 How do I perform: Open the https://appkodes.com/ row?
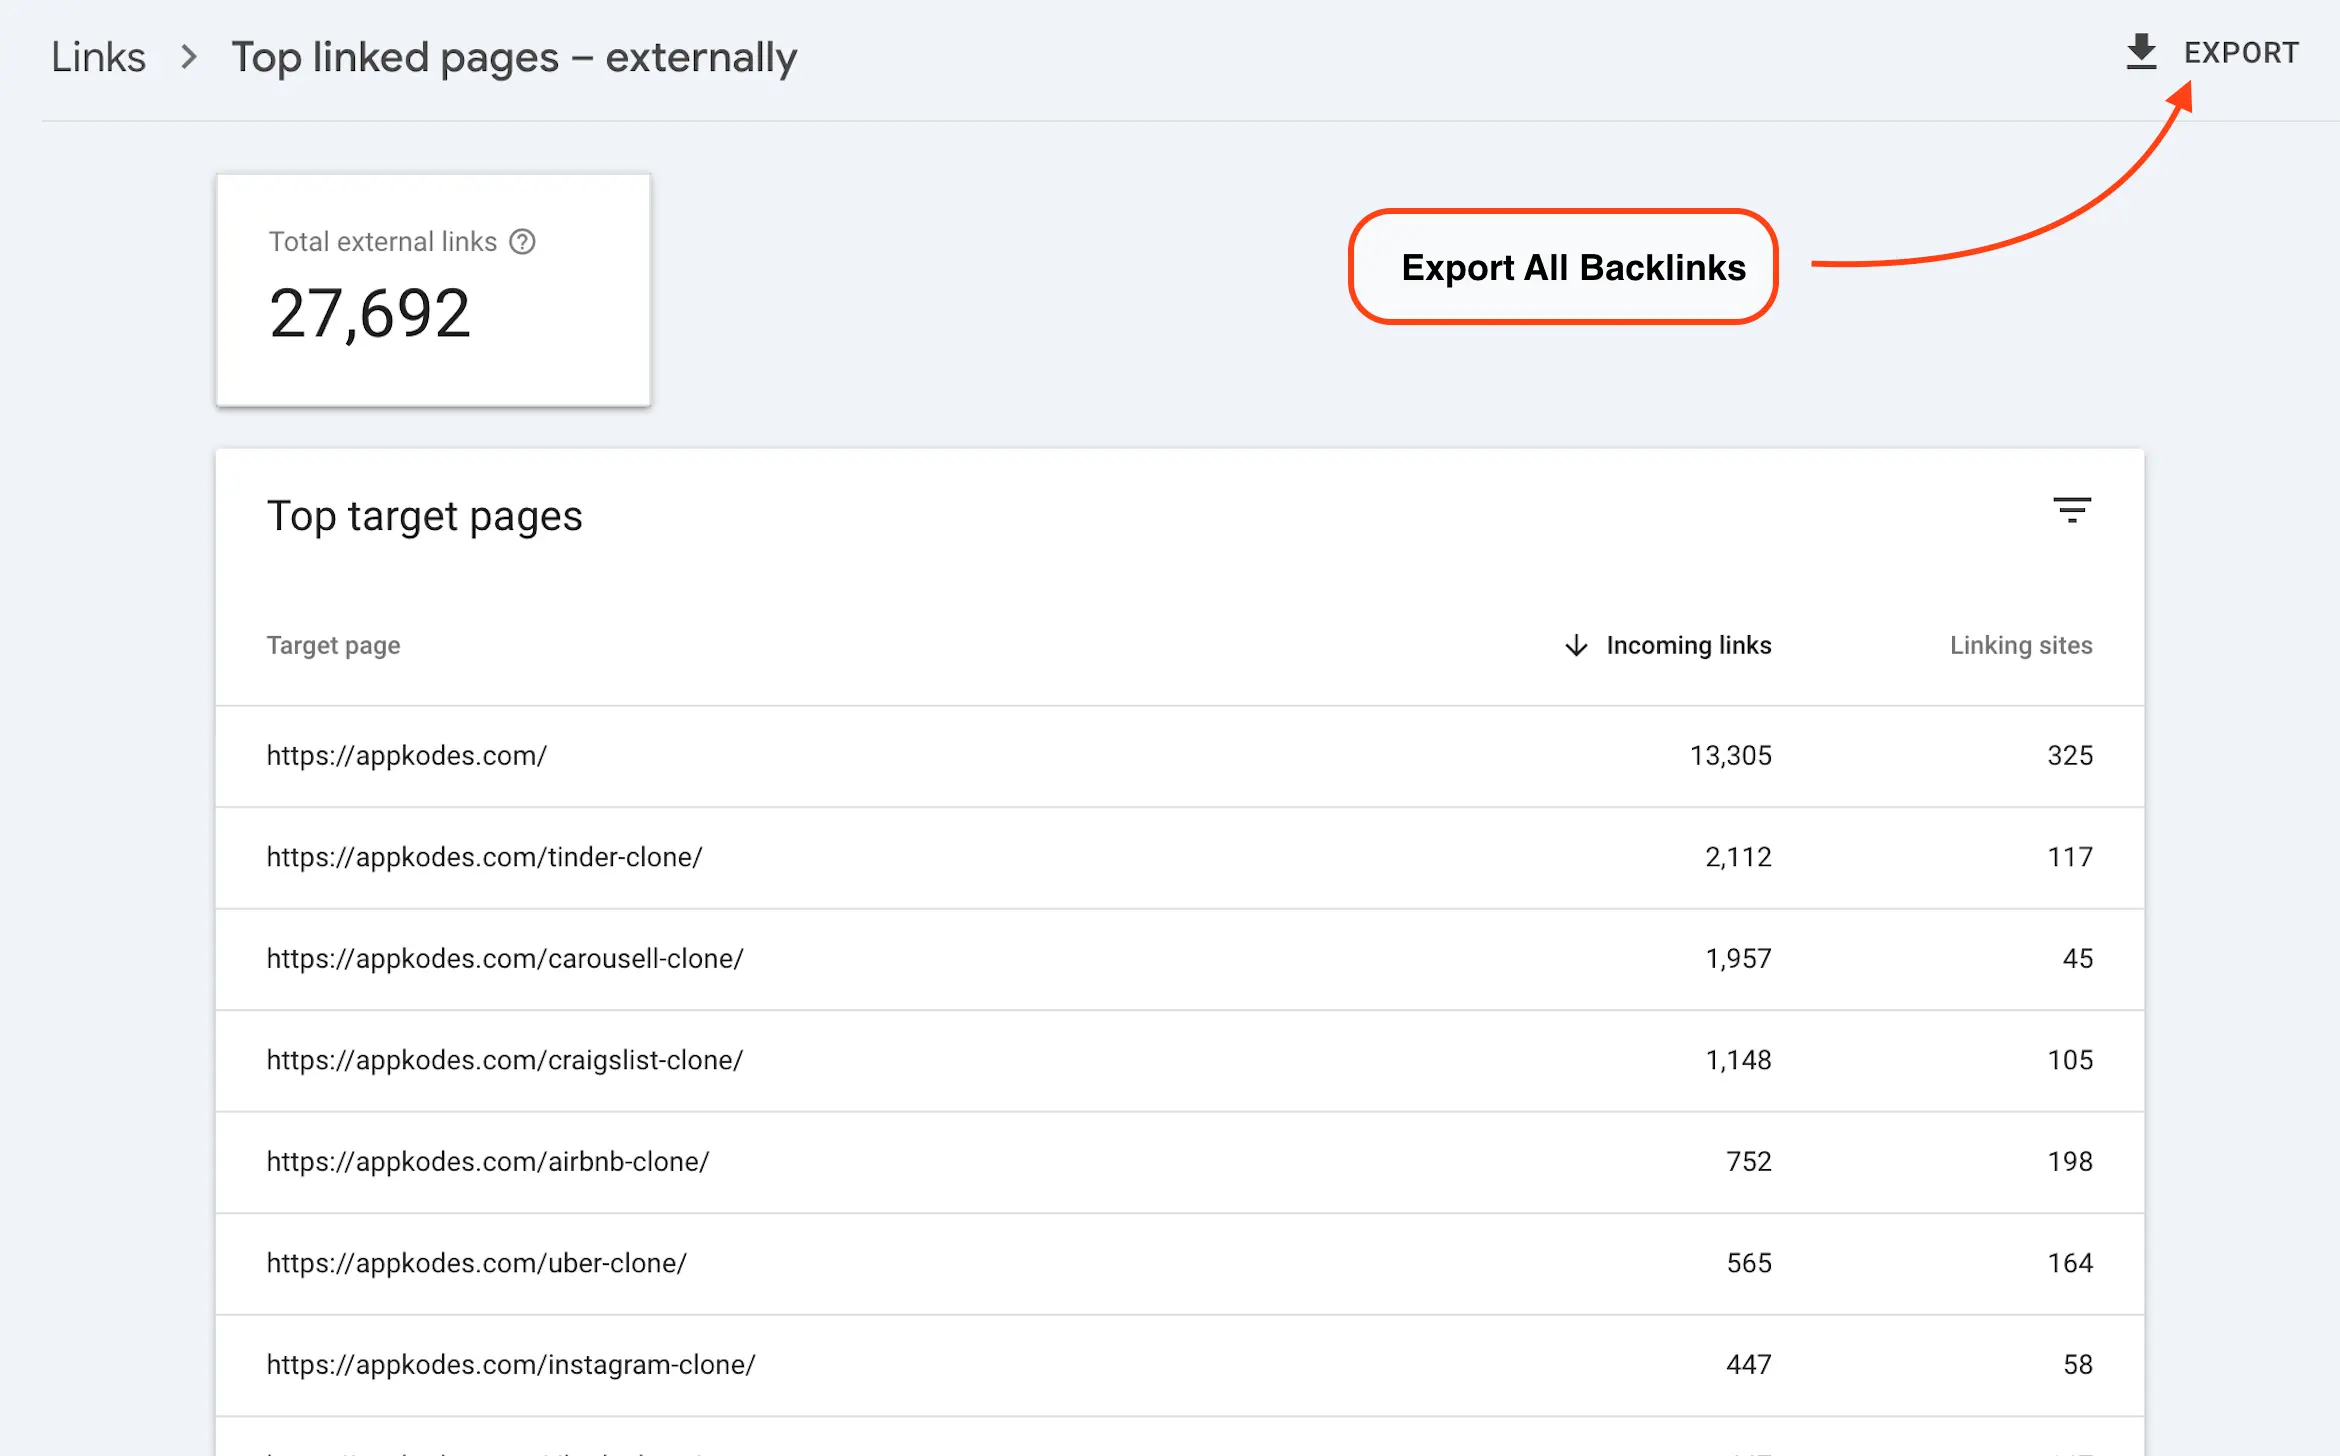tap(1180, 756)
